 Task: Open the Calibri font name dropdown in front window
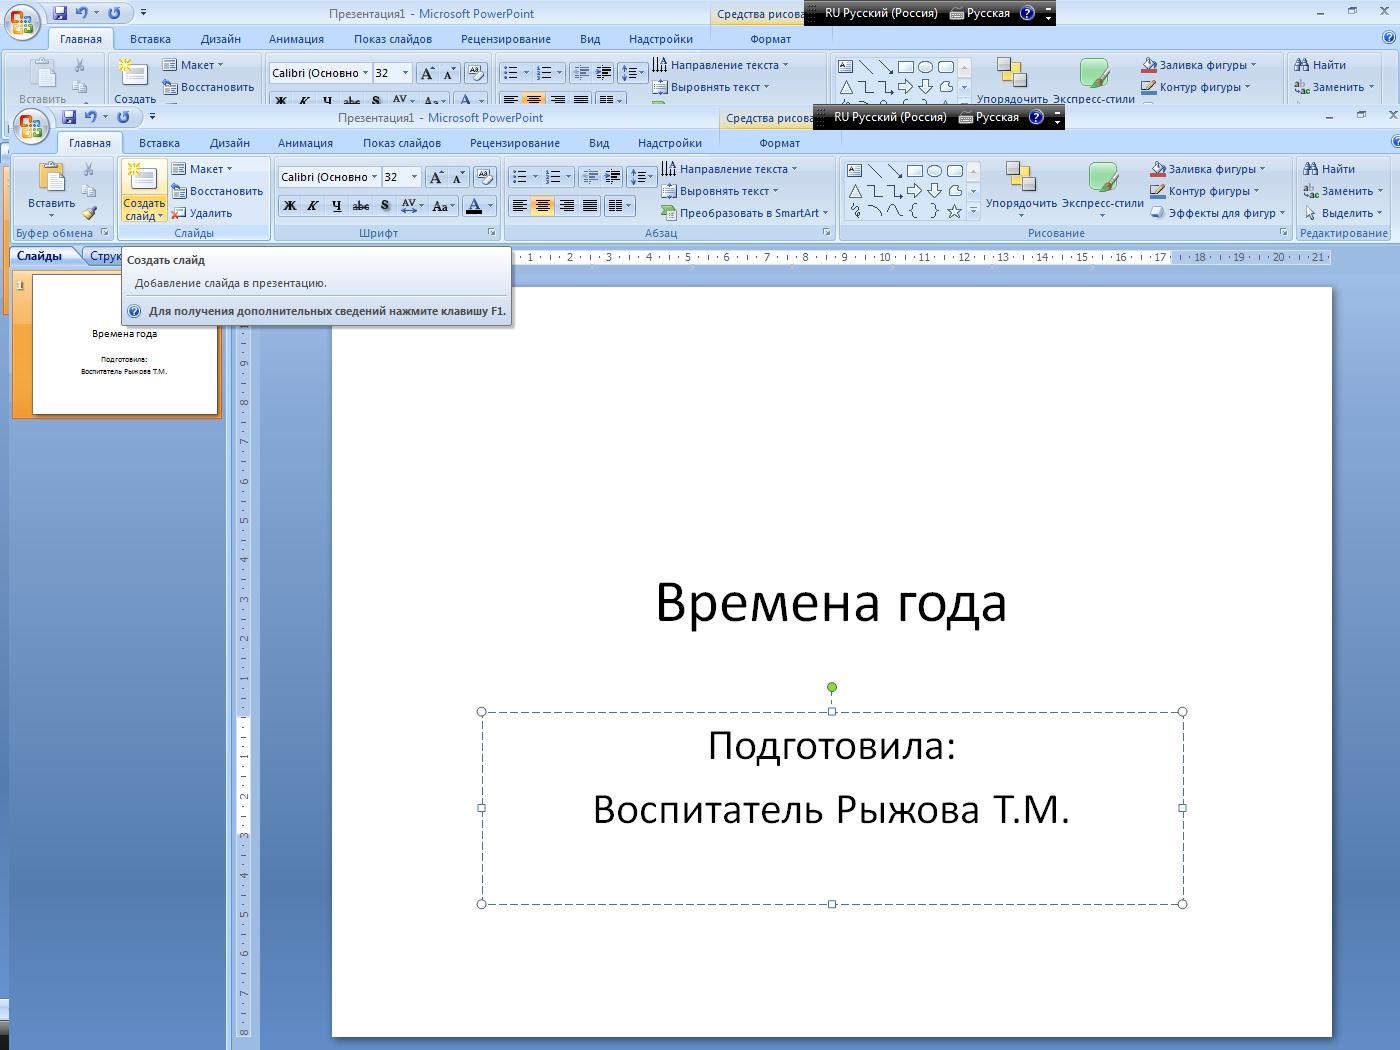(x=374, y=177)
